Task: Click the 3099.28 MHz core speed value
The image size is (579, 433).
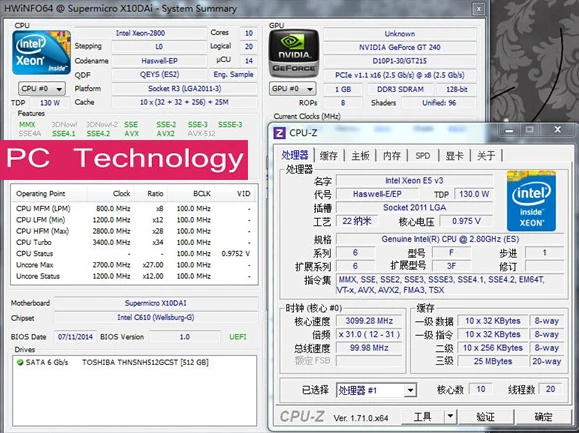Action: [369, 321]
